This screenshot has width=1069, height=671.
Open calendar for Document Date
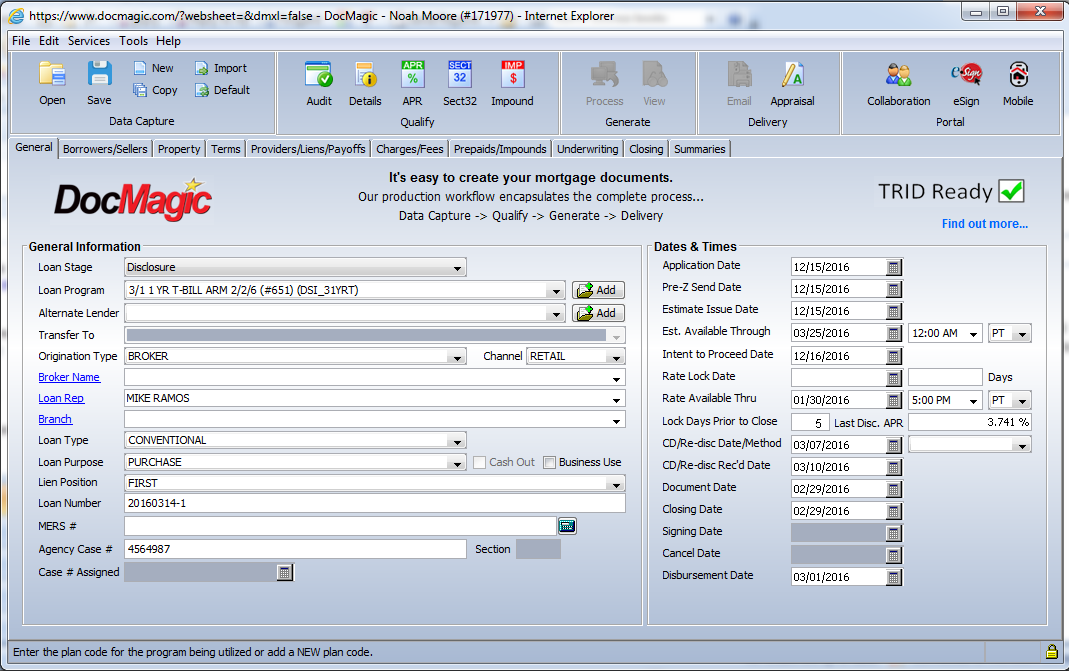coord(894,490)
